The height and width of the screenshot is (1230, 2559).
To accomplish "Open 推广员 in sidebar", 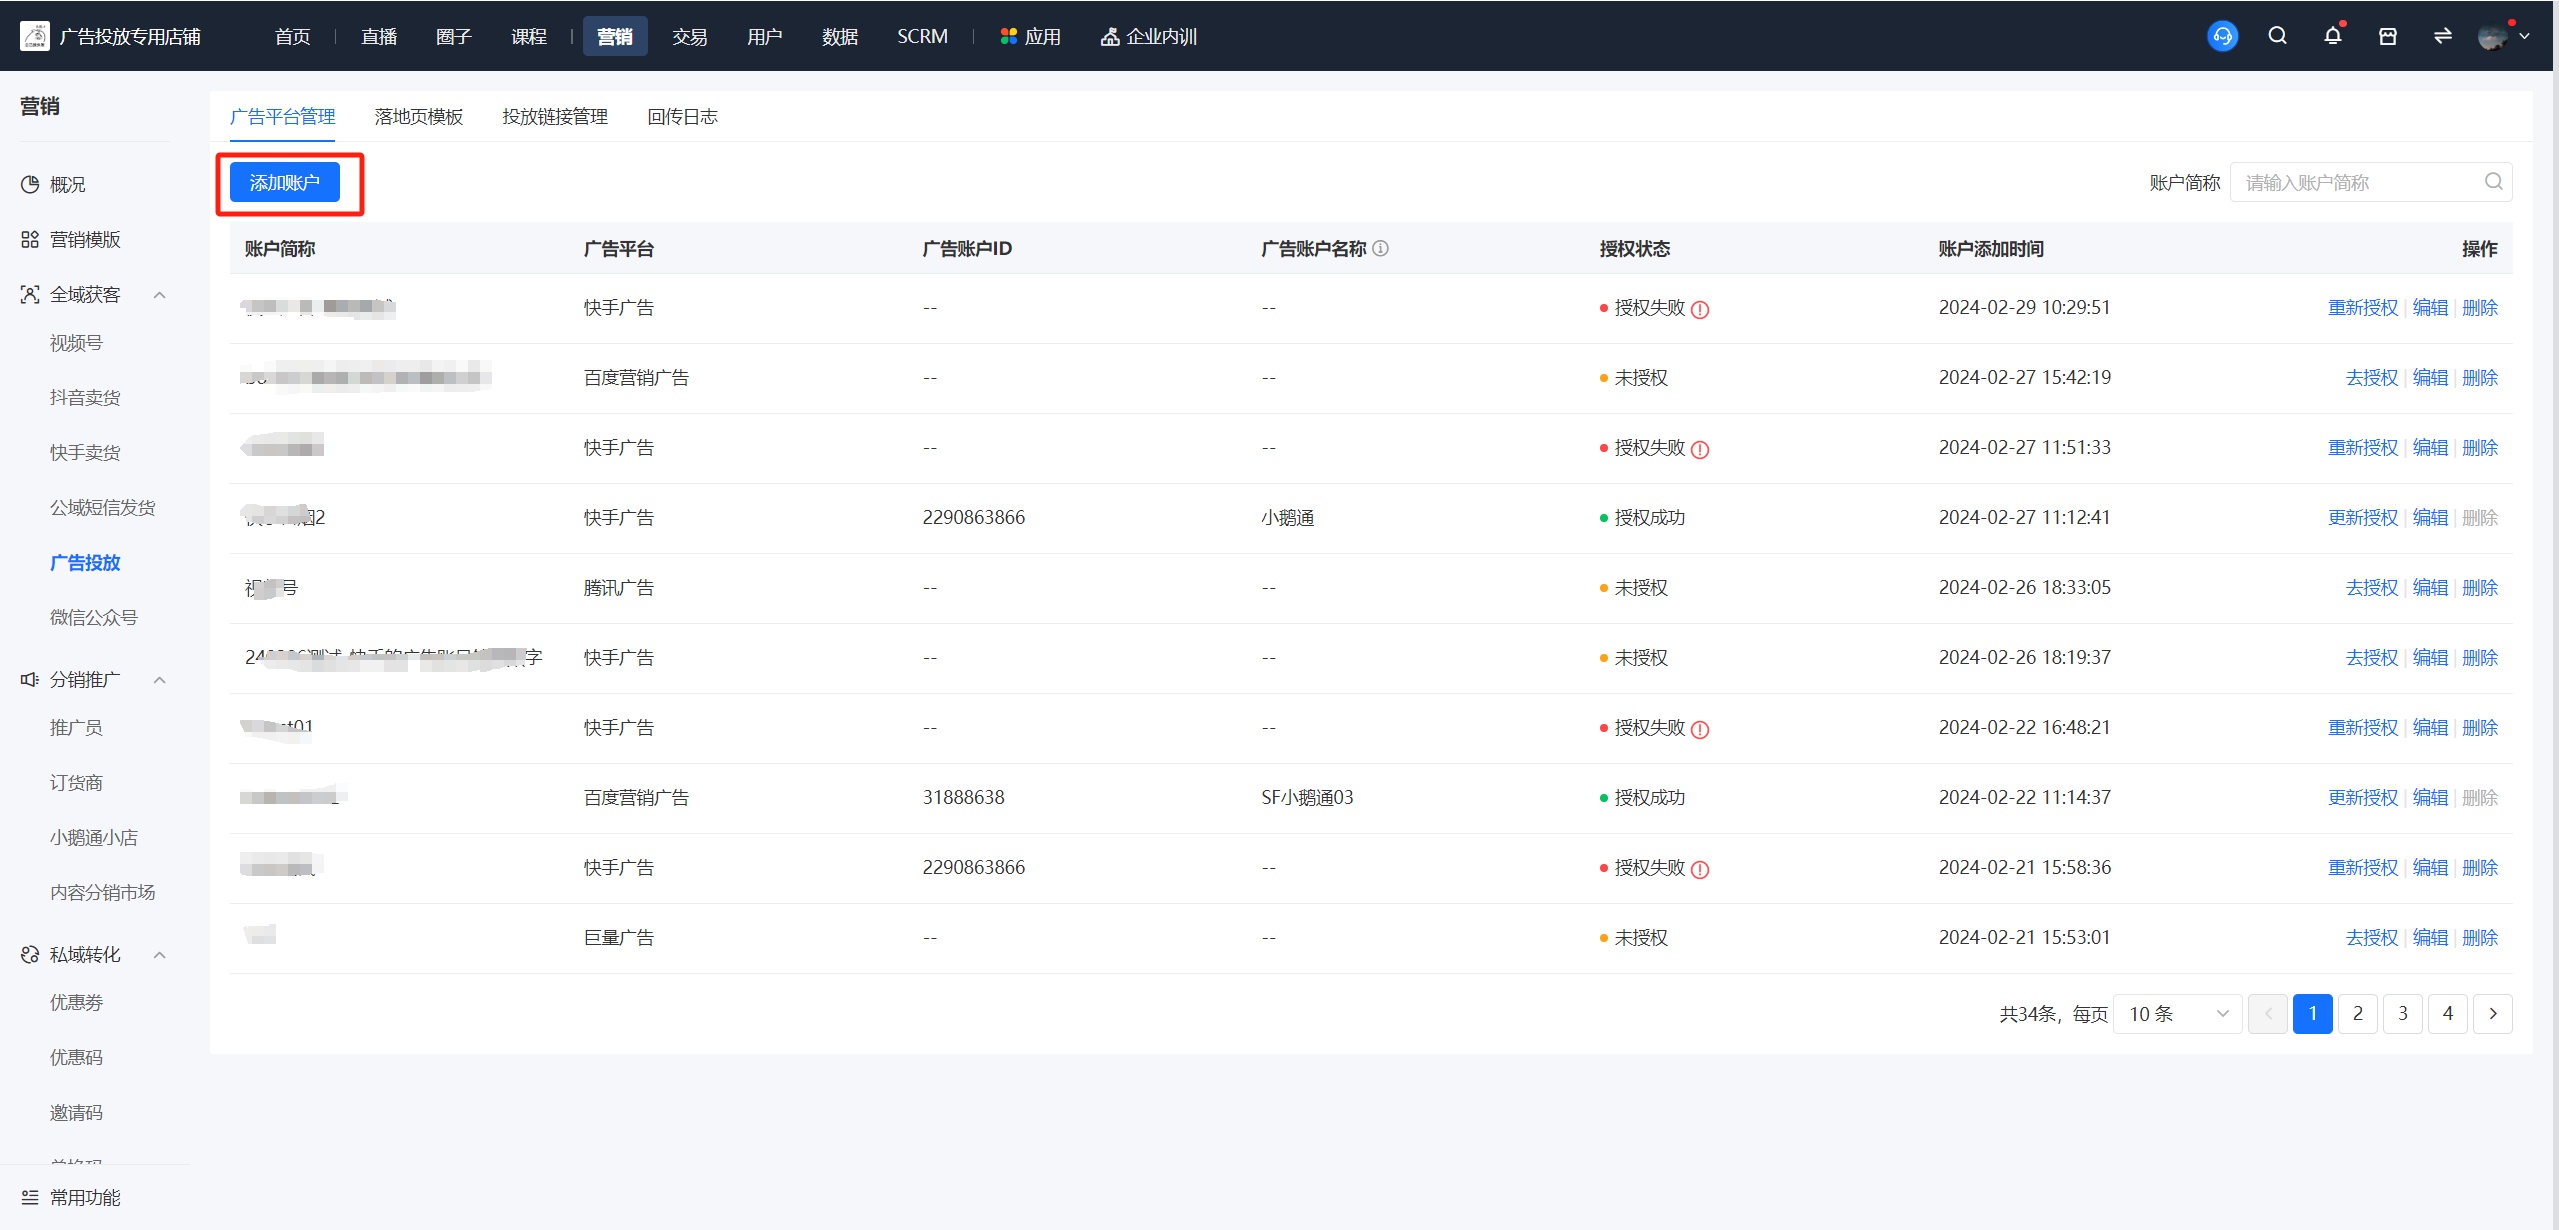I will tap(76, 727).
